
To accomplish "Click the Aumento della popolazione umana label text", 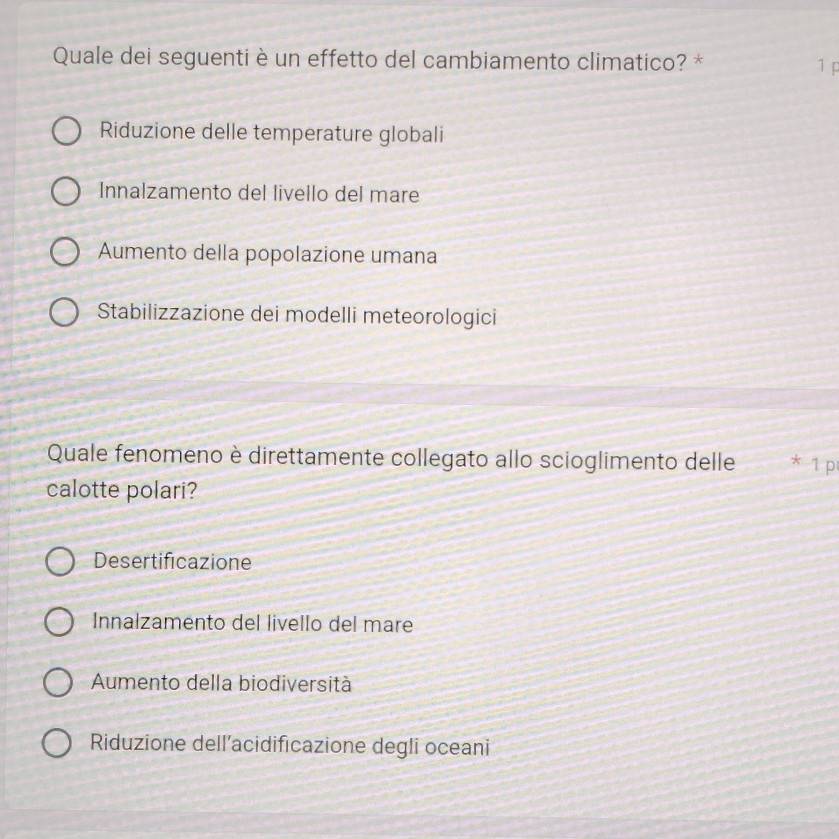I will coord(267,255).
